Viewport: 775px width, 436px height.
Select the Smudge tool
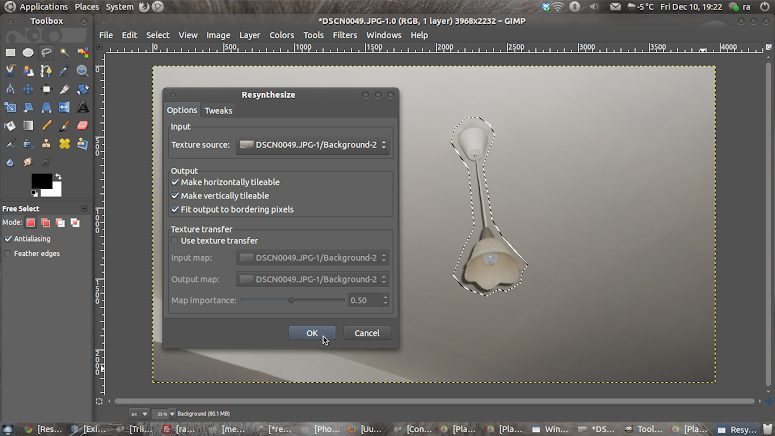click(x=28, y=162)
